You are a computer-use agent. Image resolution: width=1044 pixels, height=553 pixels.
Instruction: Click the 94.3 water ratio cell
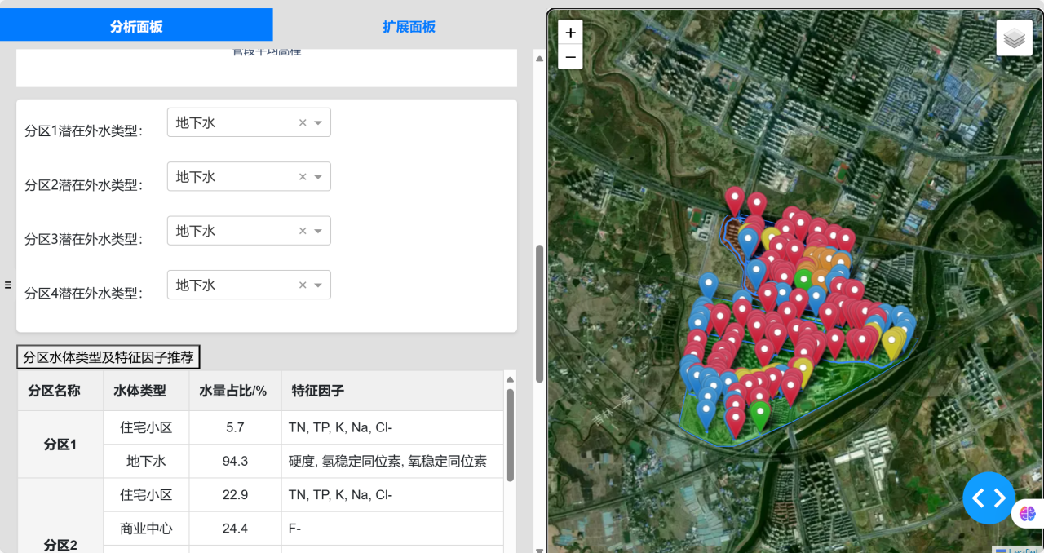coord(235,461)
